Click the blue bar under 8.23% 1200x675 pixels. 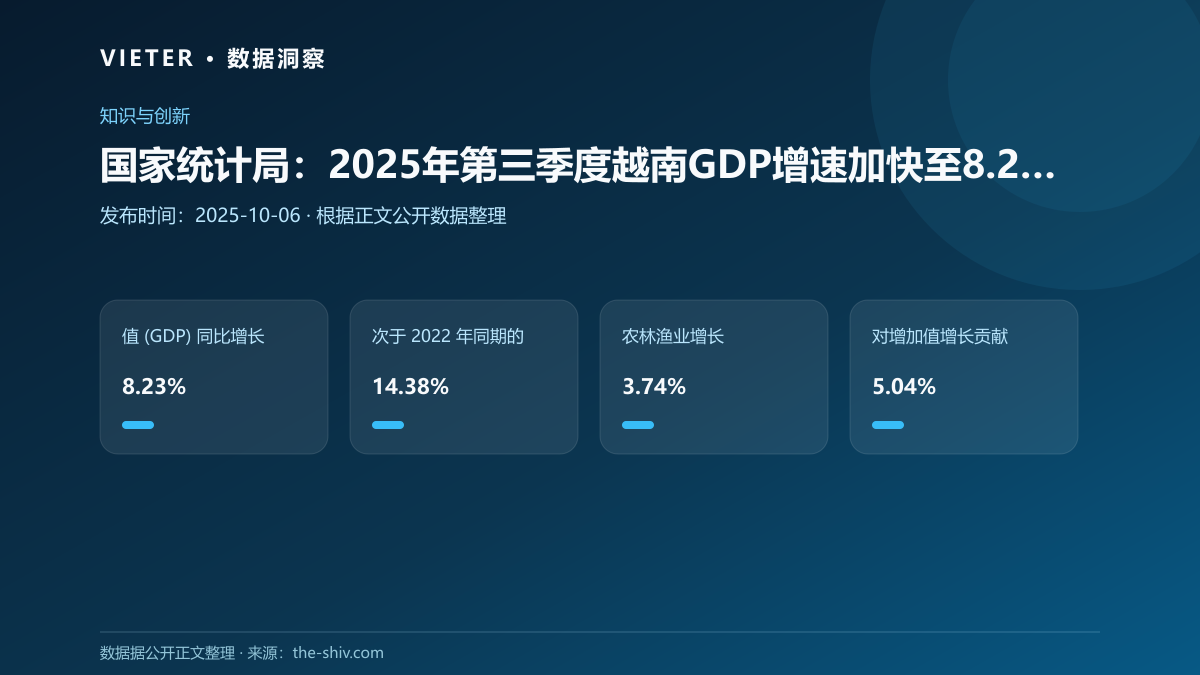point(138,425)
